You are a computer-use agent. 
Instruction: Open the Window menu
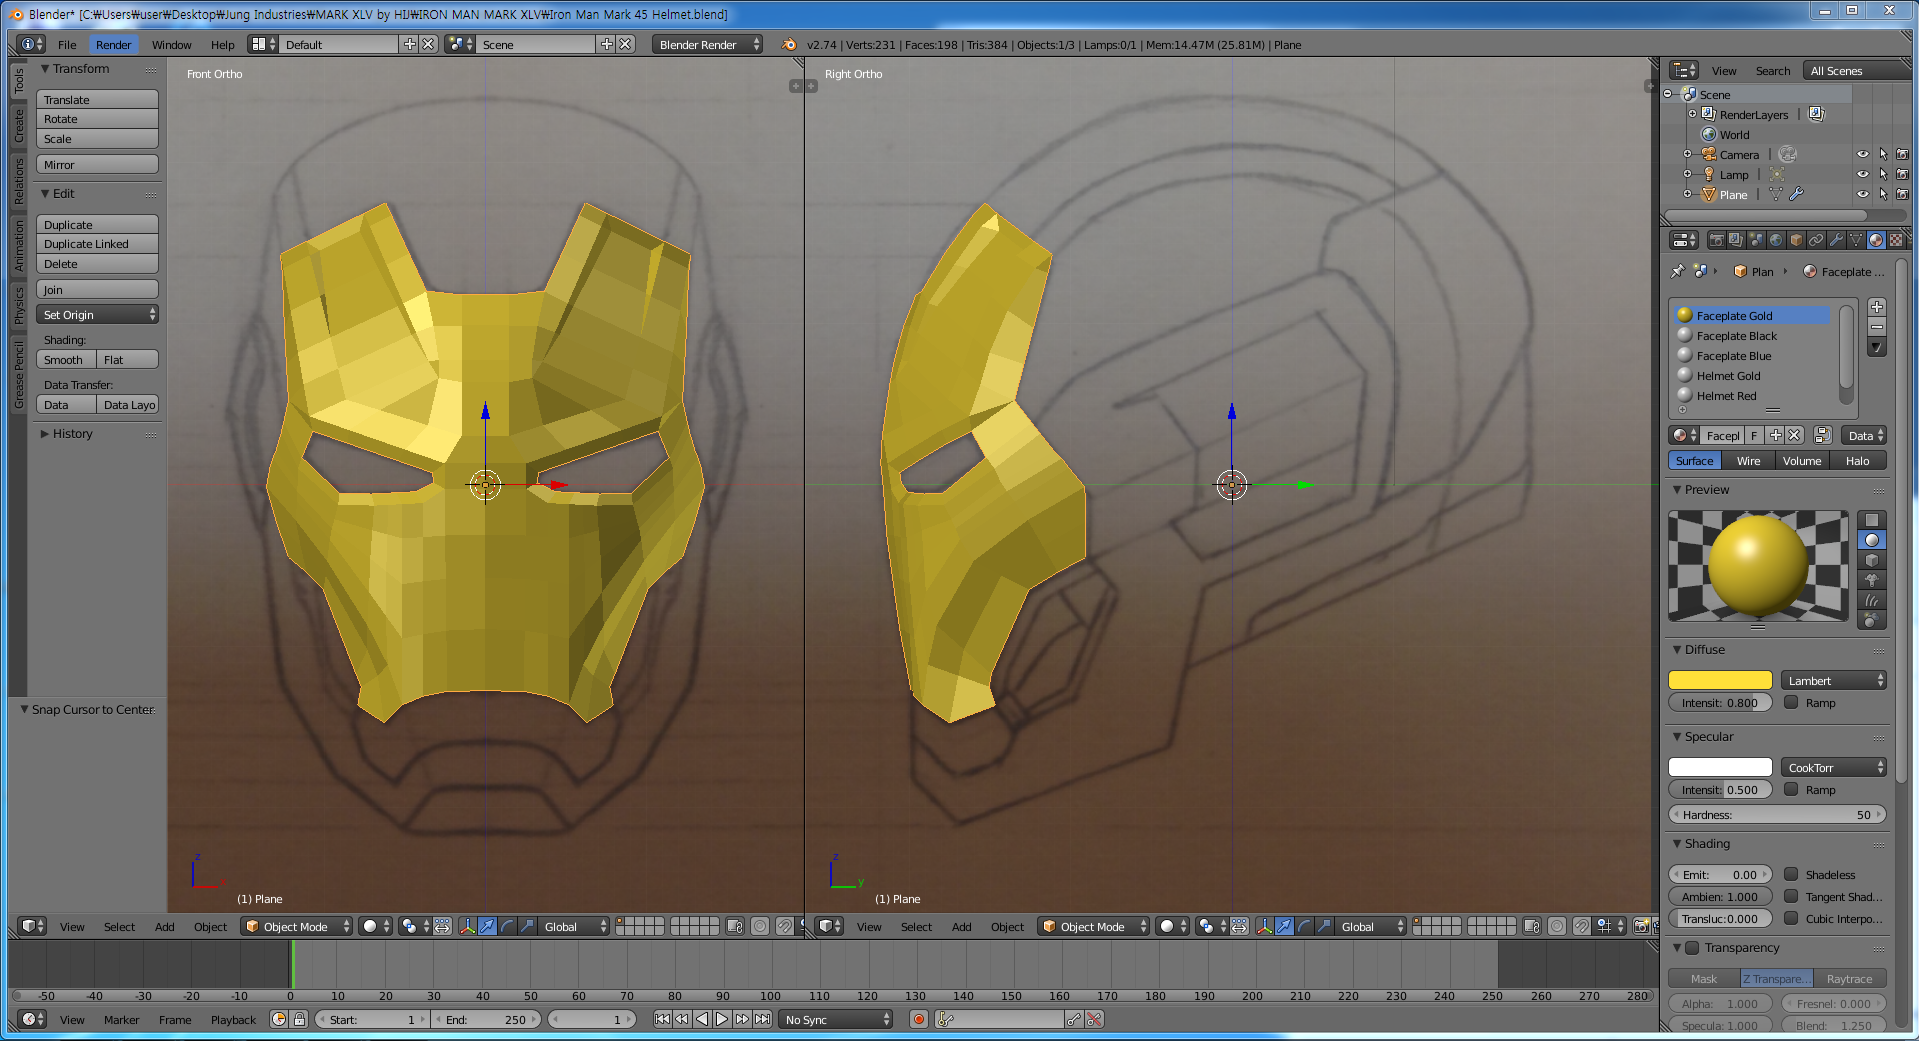(171, 44)
